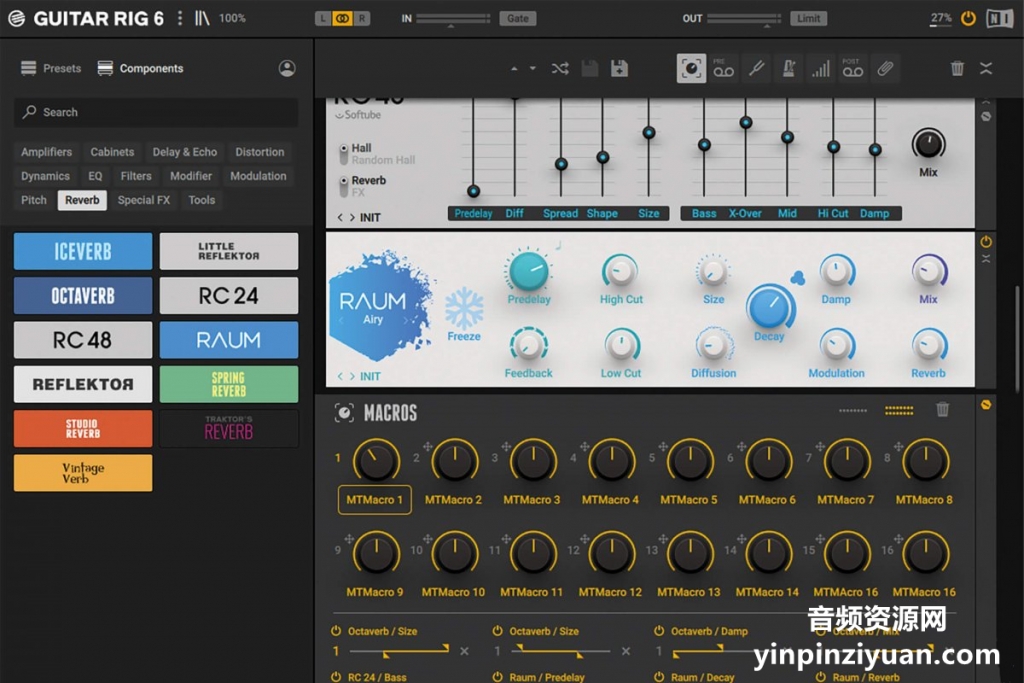Click the Freeze snowflake icon in Raum
1024x683 pixels.
(464, 309)
